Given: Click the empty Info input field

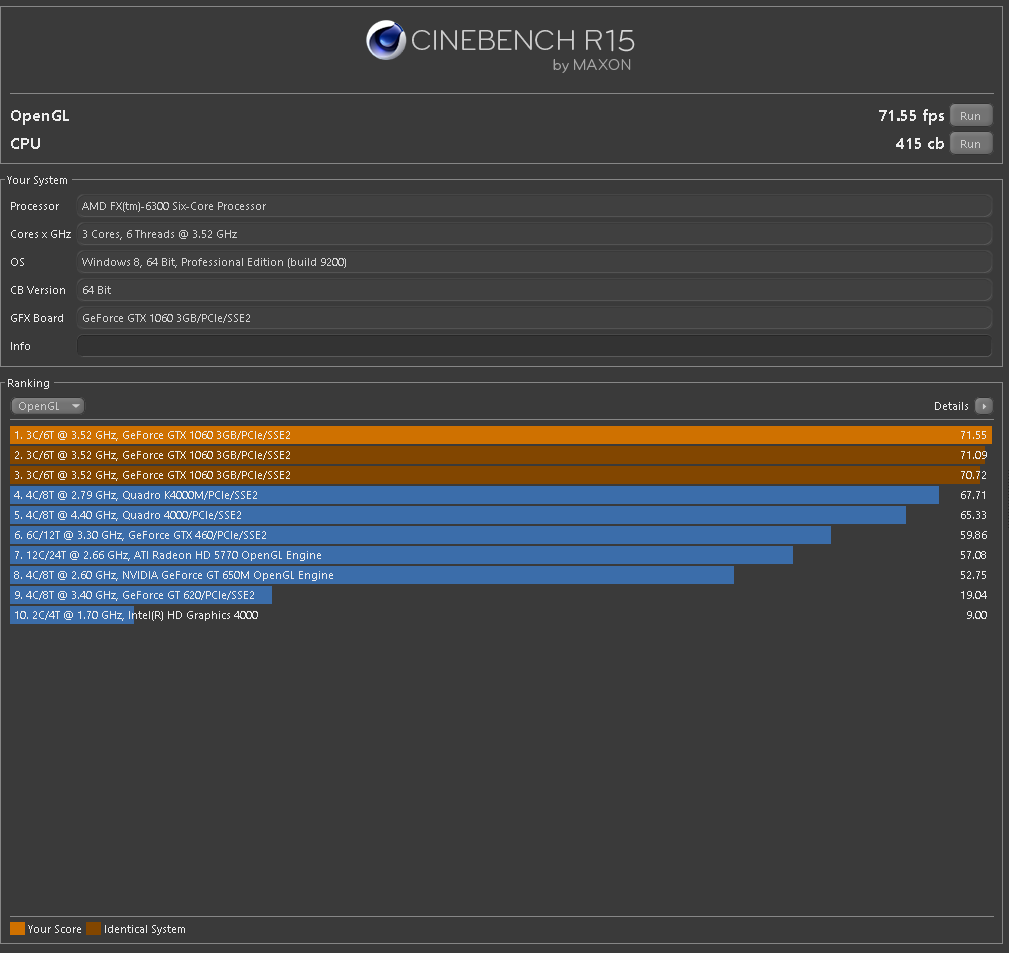Looking at the screenshot, I should pos(533,346).
